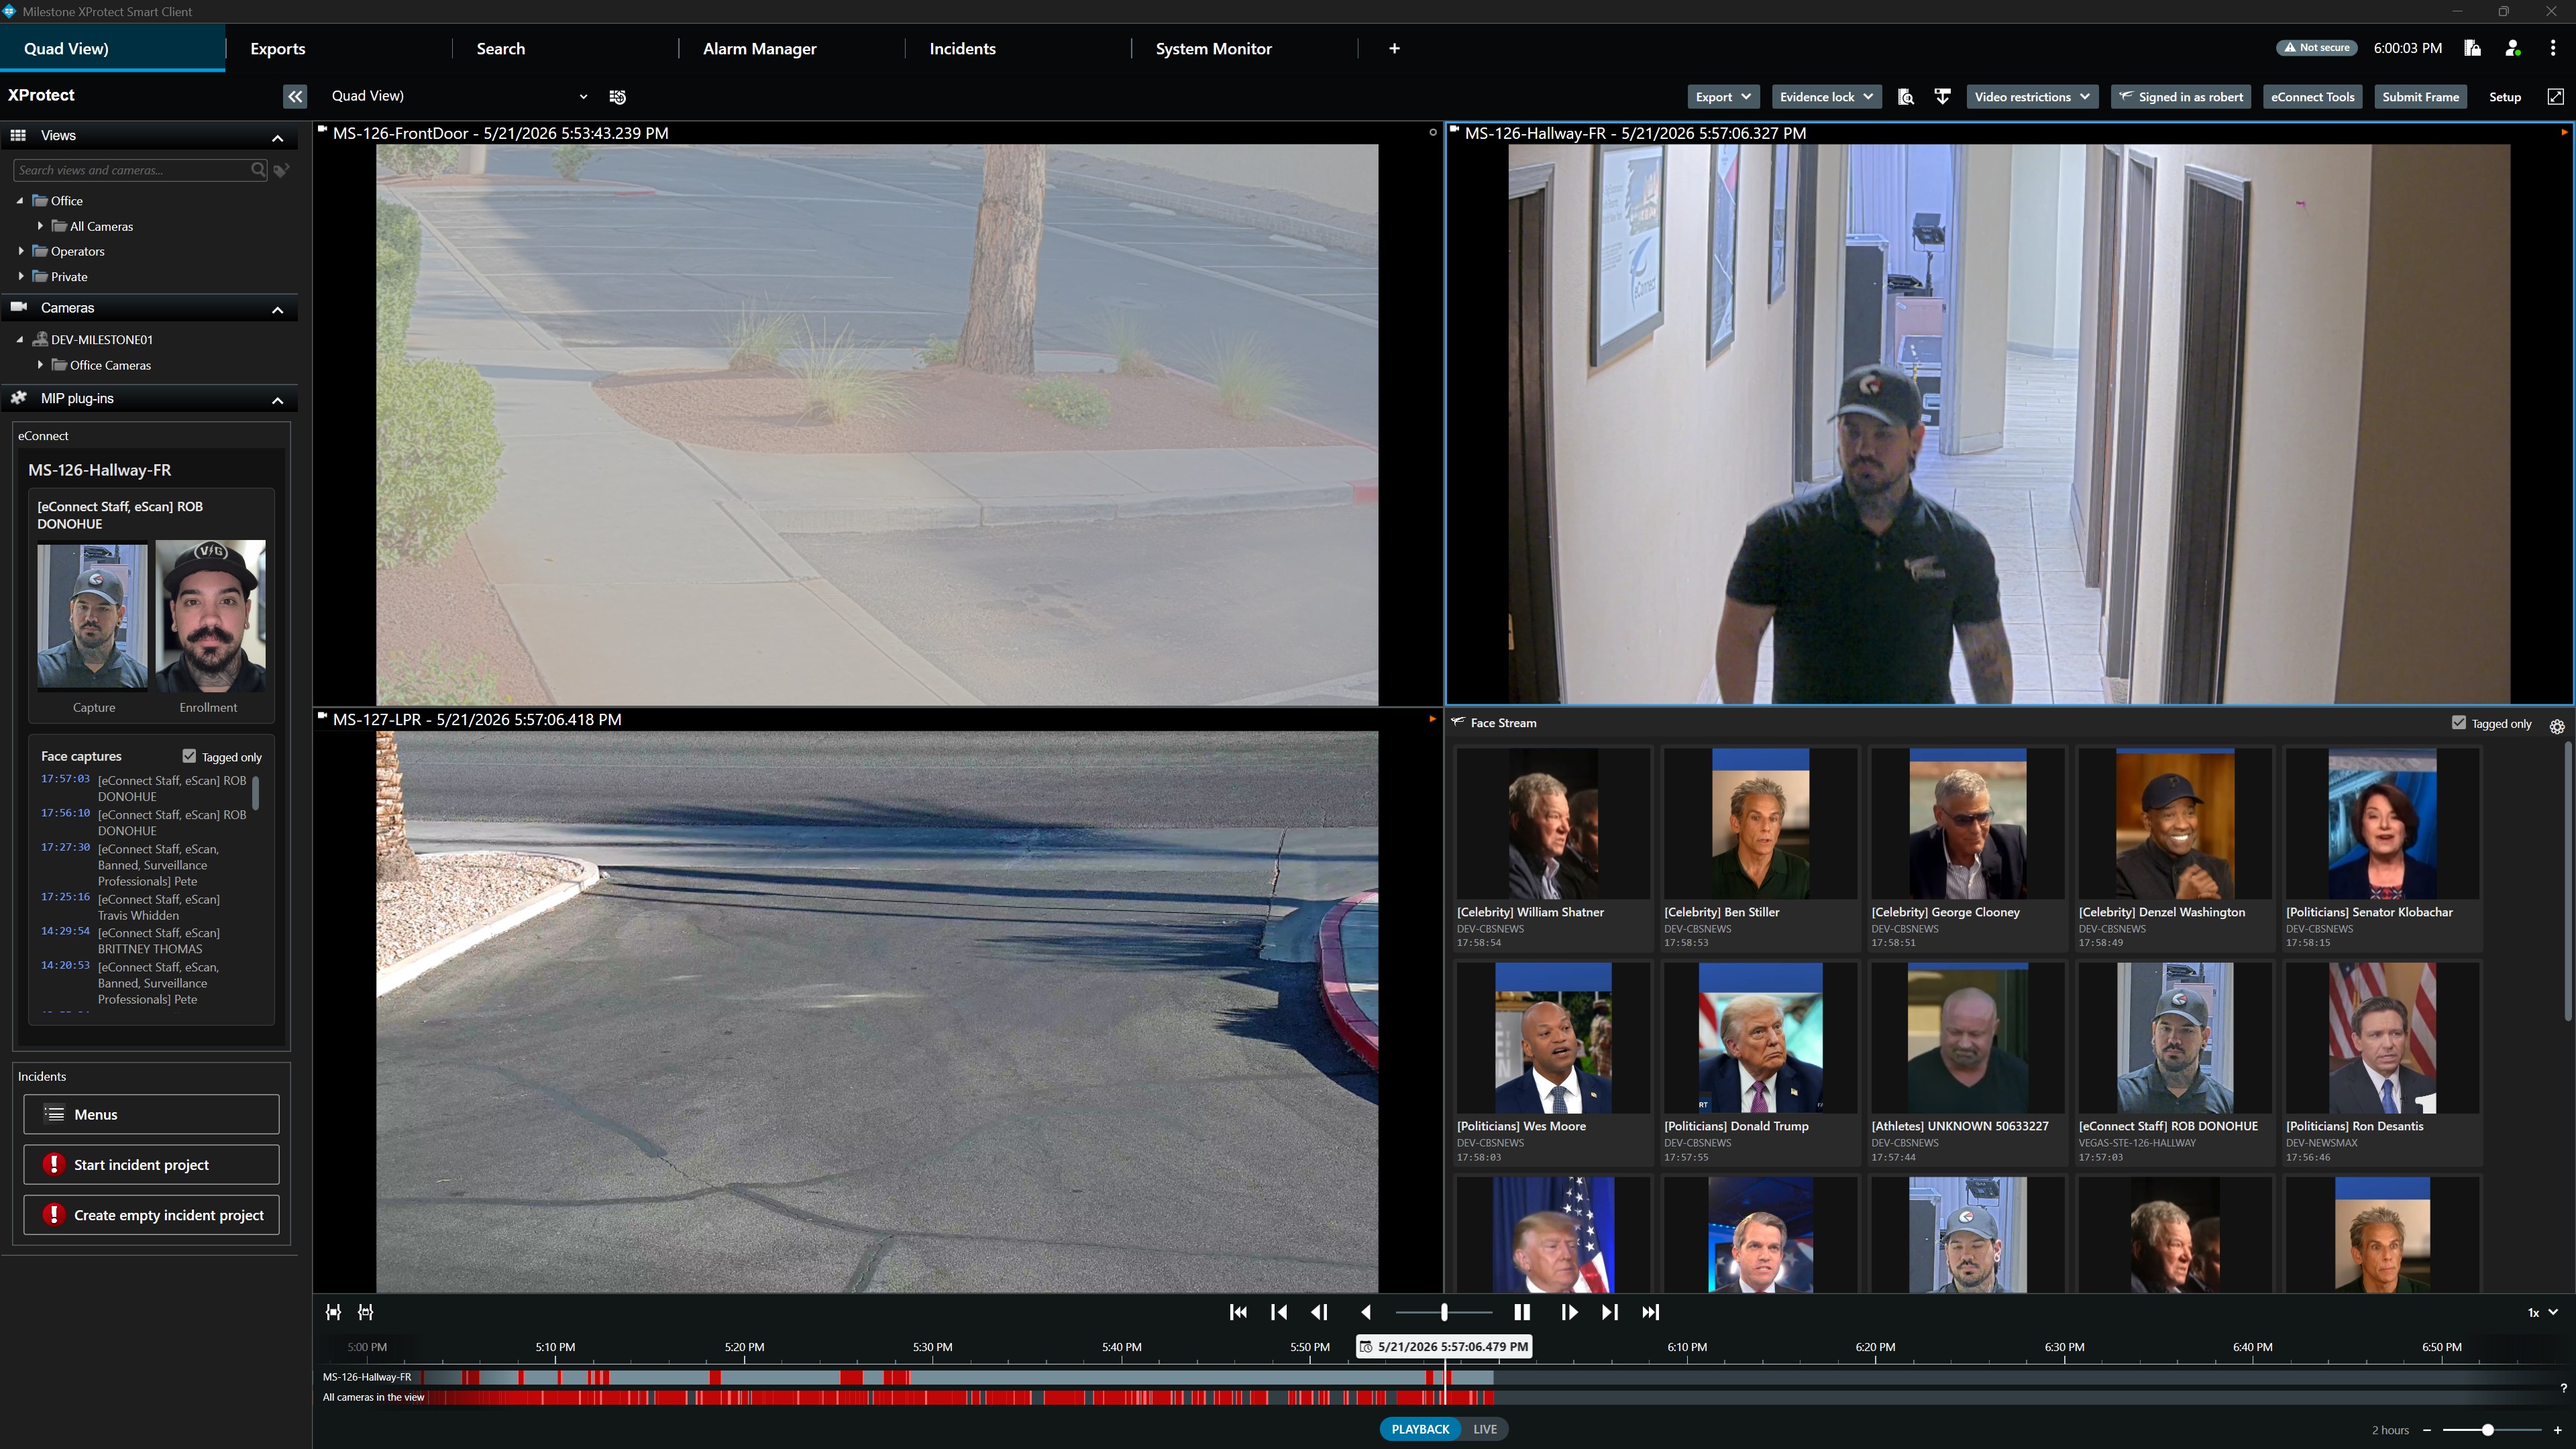The image size is (2576, 1449).
Task: Click the playback speed slider handle
Action: click(x=1444, y=1312)
